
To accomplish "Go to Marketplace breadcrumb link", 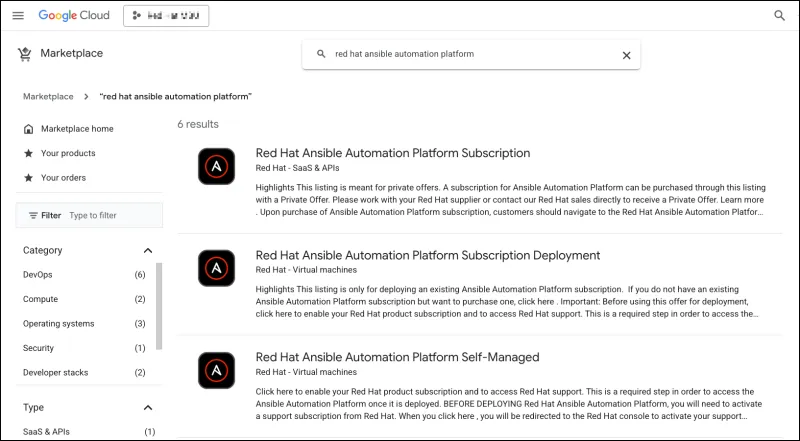I will click(48, 96).
